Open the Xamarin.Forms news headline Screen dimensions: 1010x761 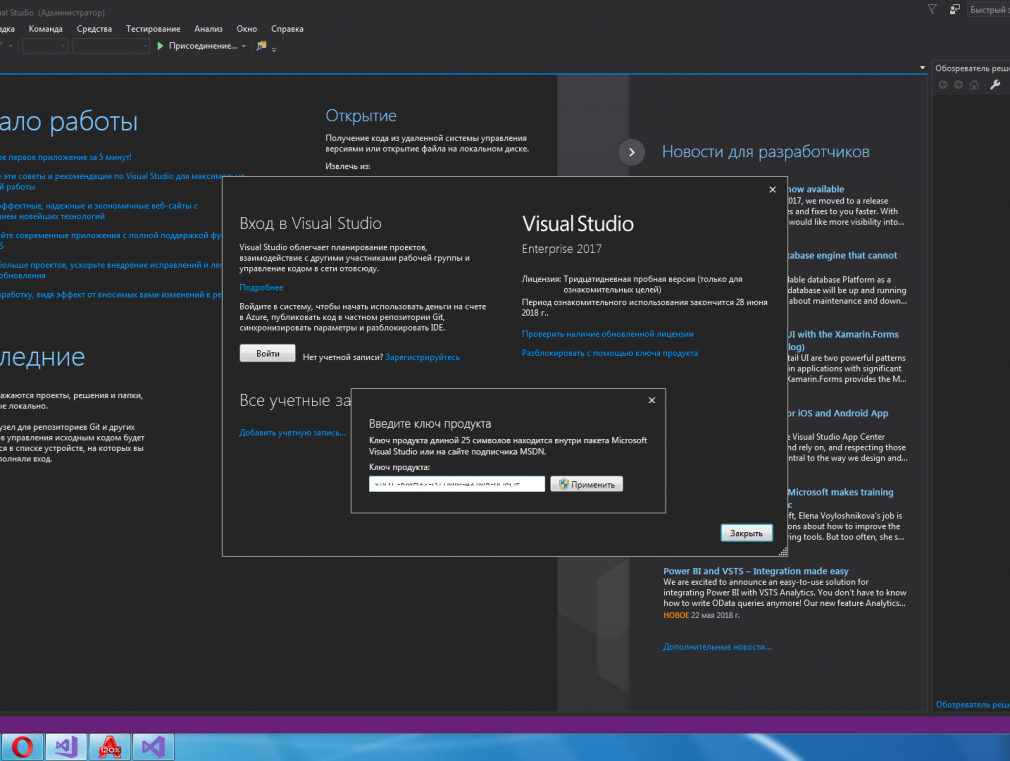[843, 334]
